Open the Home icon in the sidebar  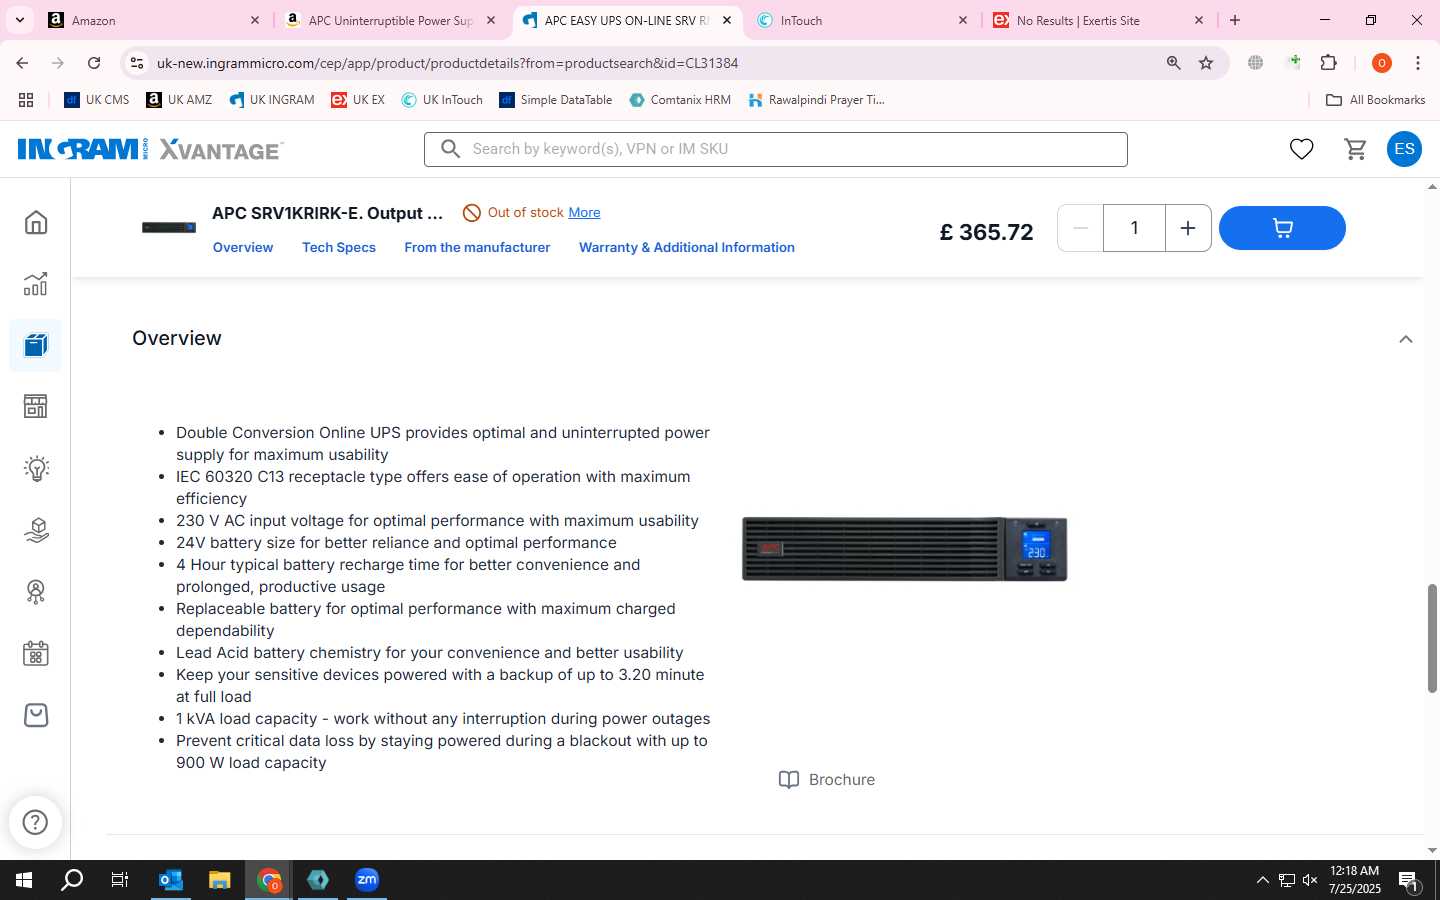pyautogui.click(x=36, y=222)
